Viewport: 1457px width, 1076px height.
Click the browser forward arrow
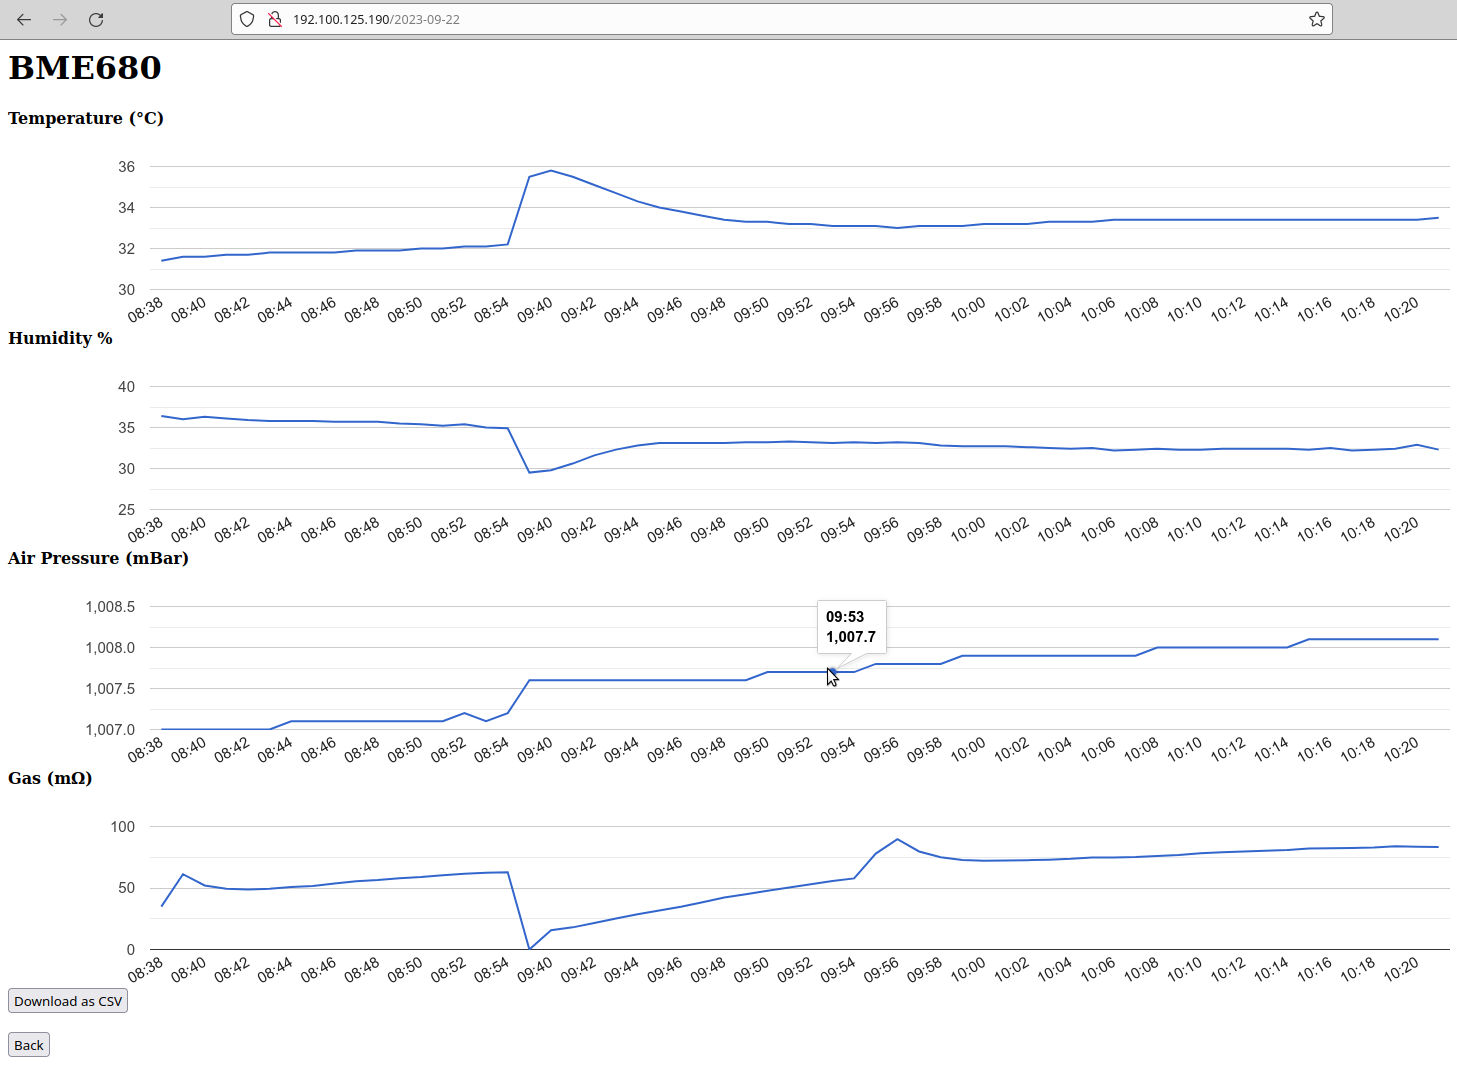pyautogui.click(x=60, y=19)
